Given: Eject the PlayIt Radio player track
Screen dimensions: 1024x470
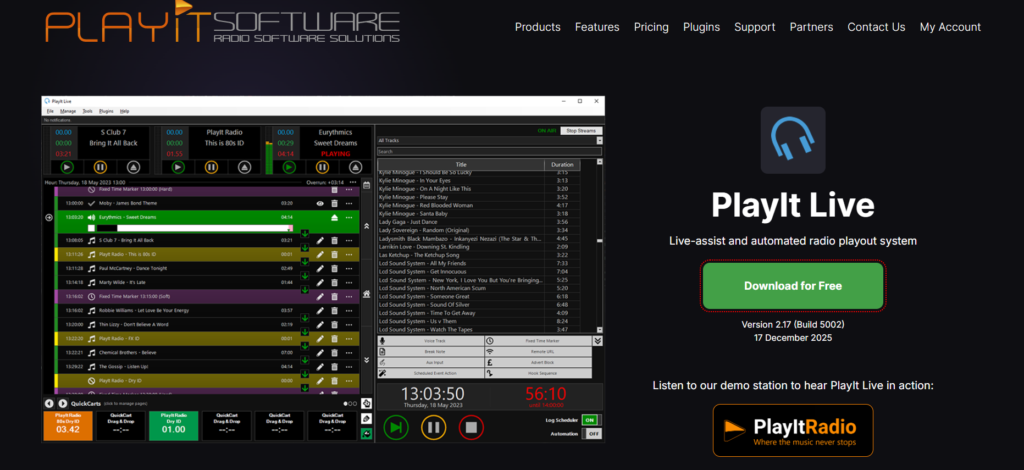Looking at the screenshot, I should click(244, 167).
